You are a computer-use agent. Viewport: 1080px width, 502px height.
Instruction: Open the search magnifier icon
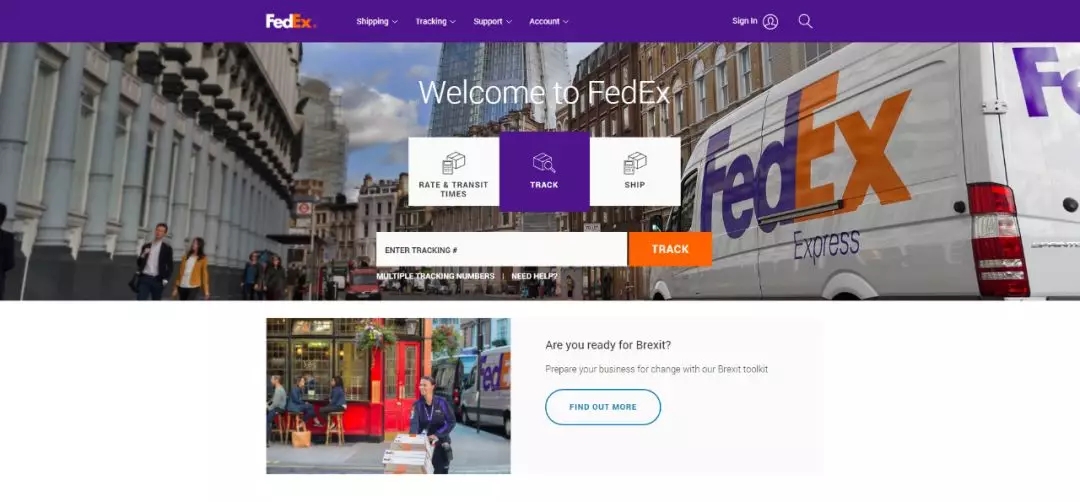click(805, 21)
